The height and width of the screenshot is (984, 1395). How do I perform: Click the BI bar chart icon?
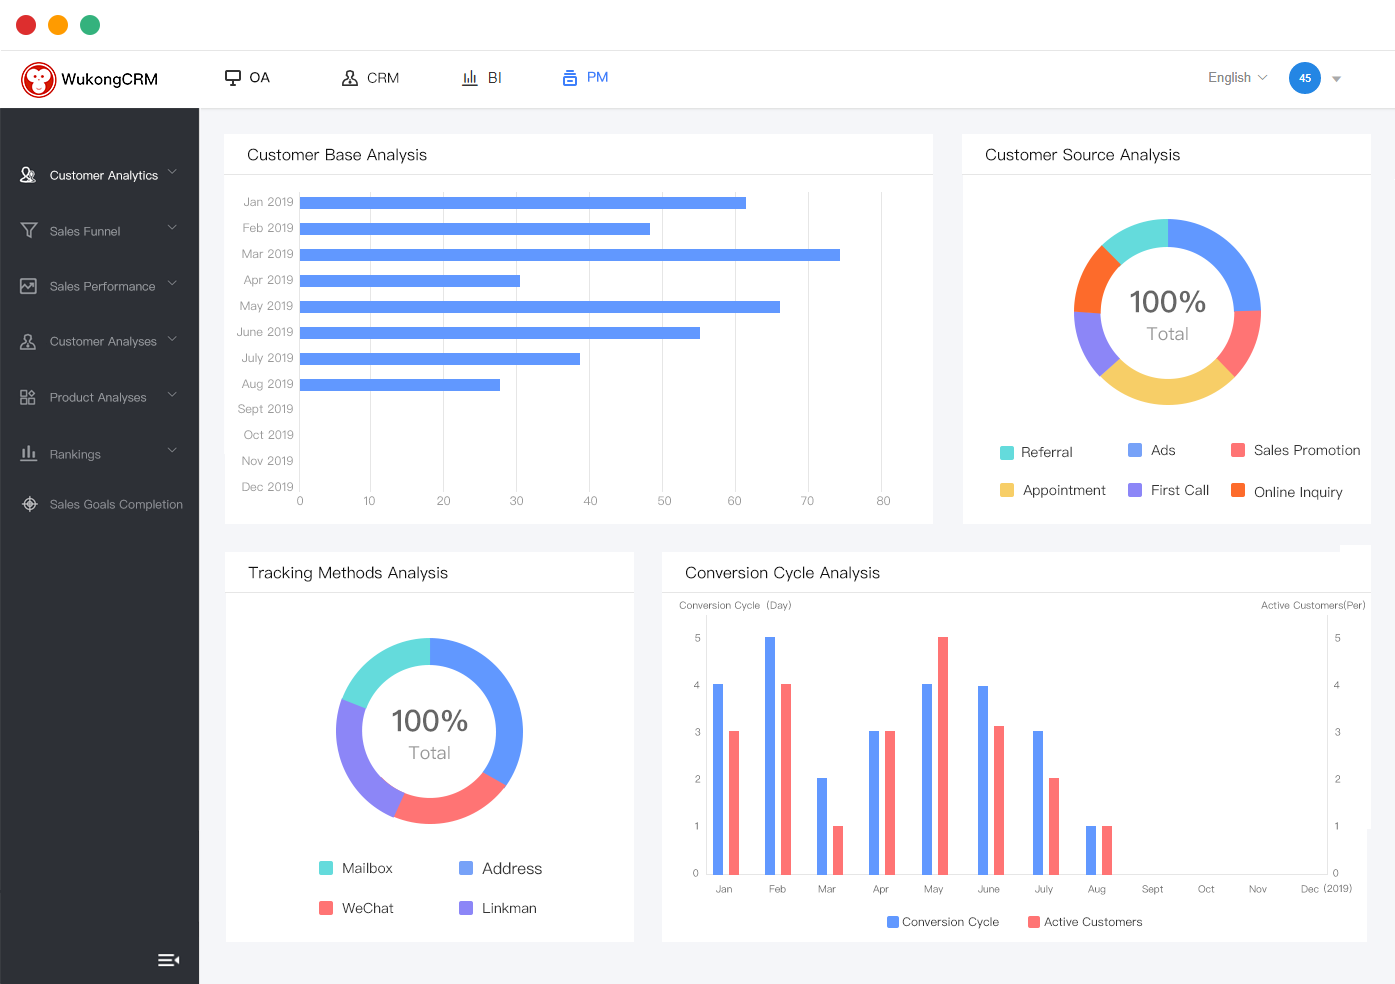(470, 78)
